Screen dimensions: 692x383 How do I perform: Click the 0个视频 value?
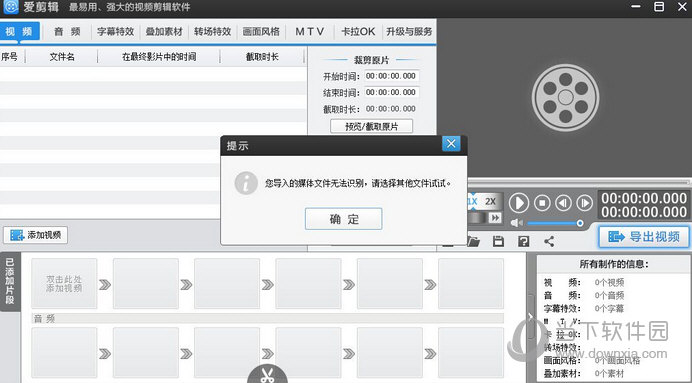coord(609,282)
